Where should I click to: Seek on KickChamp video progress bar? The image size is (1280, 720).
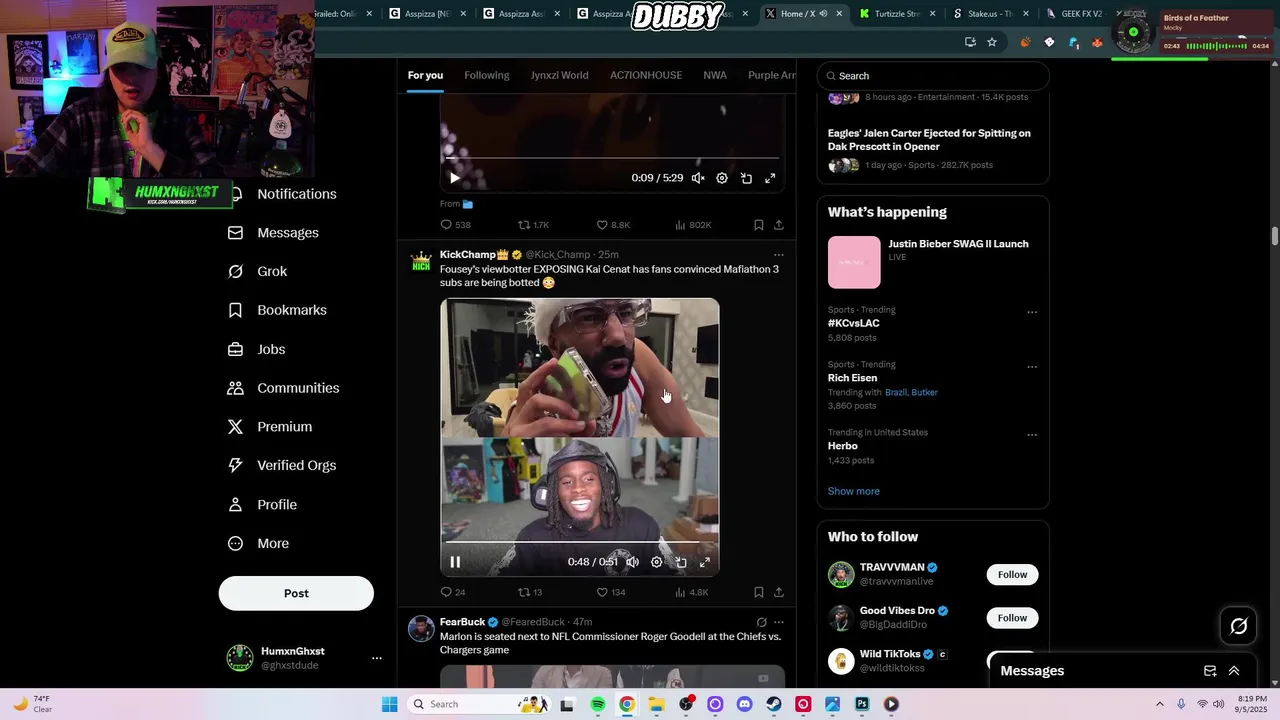pos(580,542)
